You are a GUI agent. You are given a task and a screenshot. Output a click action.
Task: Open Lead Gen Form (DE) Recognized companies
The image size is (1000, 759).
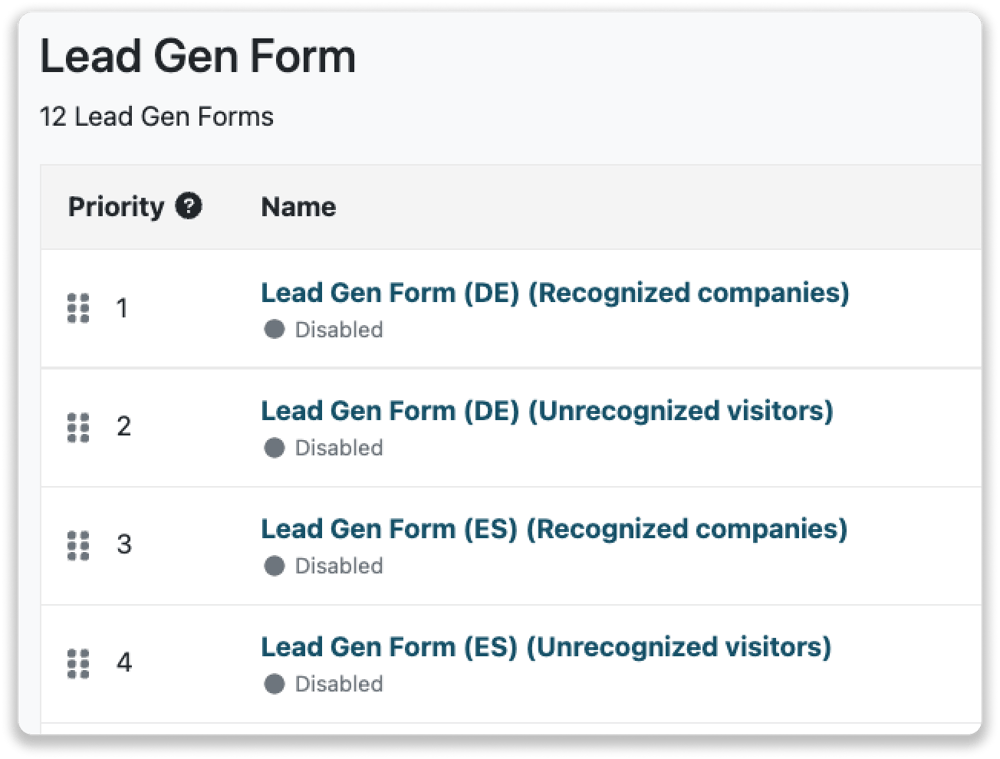pos(554,292)
